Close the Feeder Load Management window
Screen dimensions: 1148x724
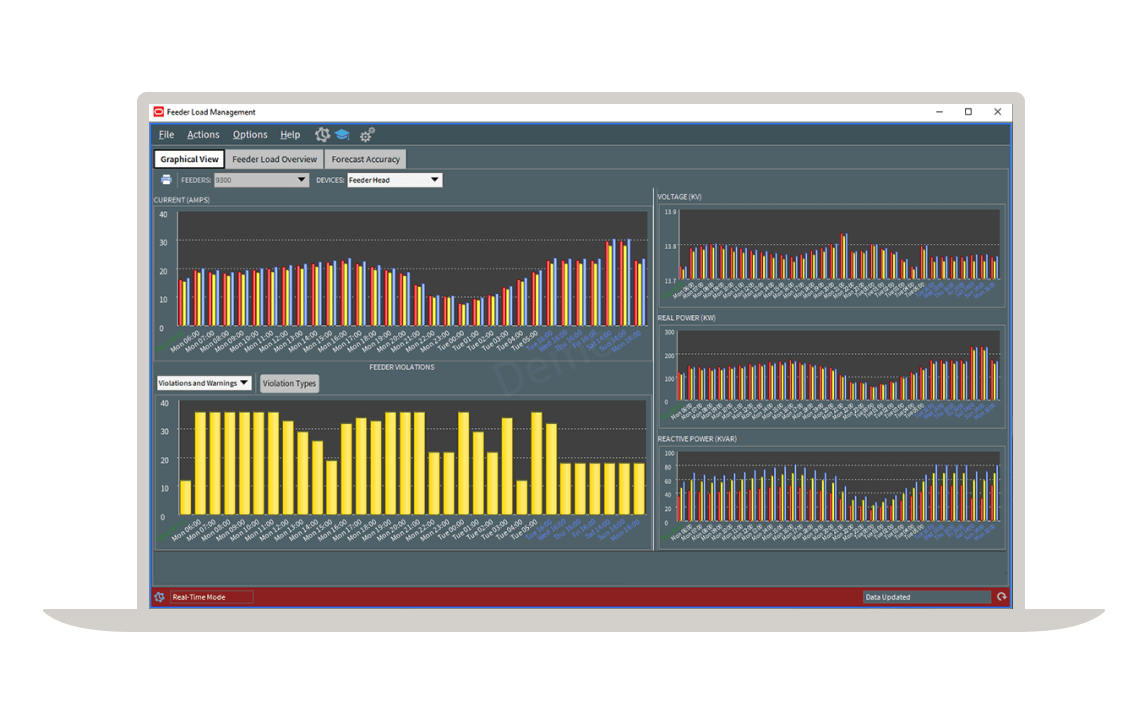997,112
